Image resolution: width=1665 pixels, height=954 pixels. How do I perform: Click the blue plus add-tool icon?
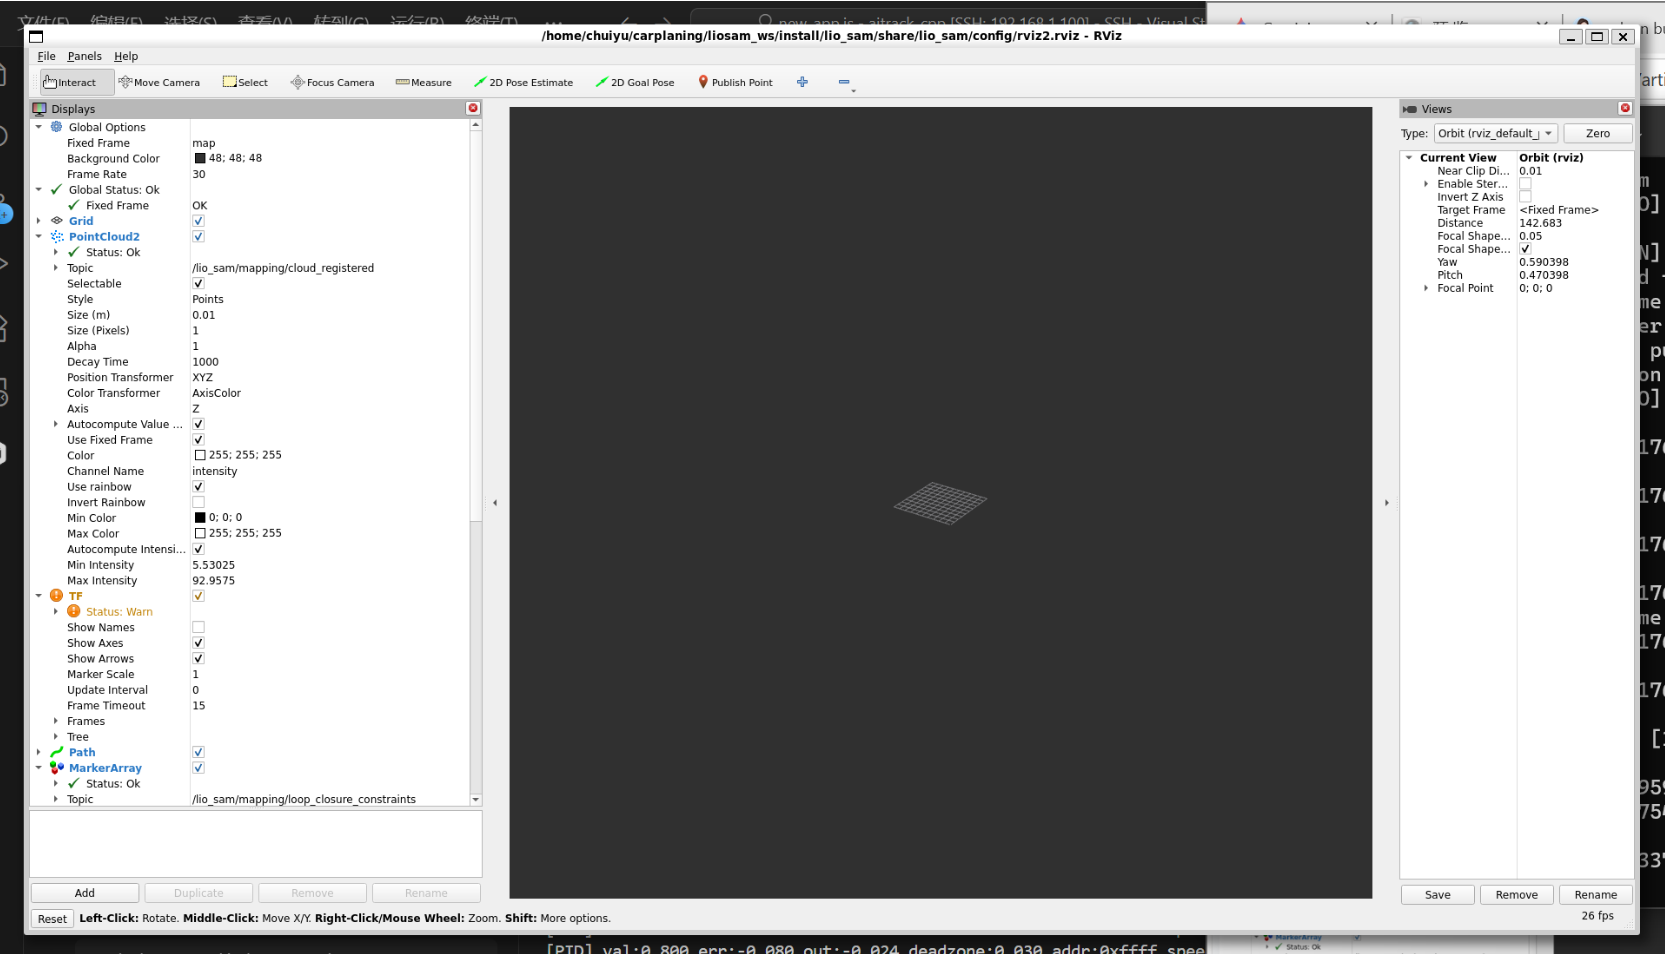coord(802,82)
